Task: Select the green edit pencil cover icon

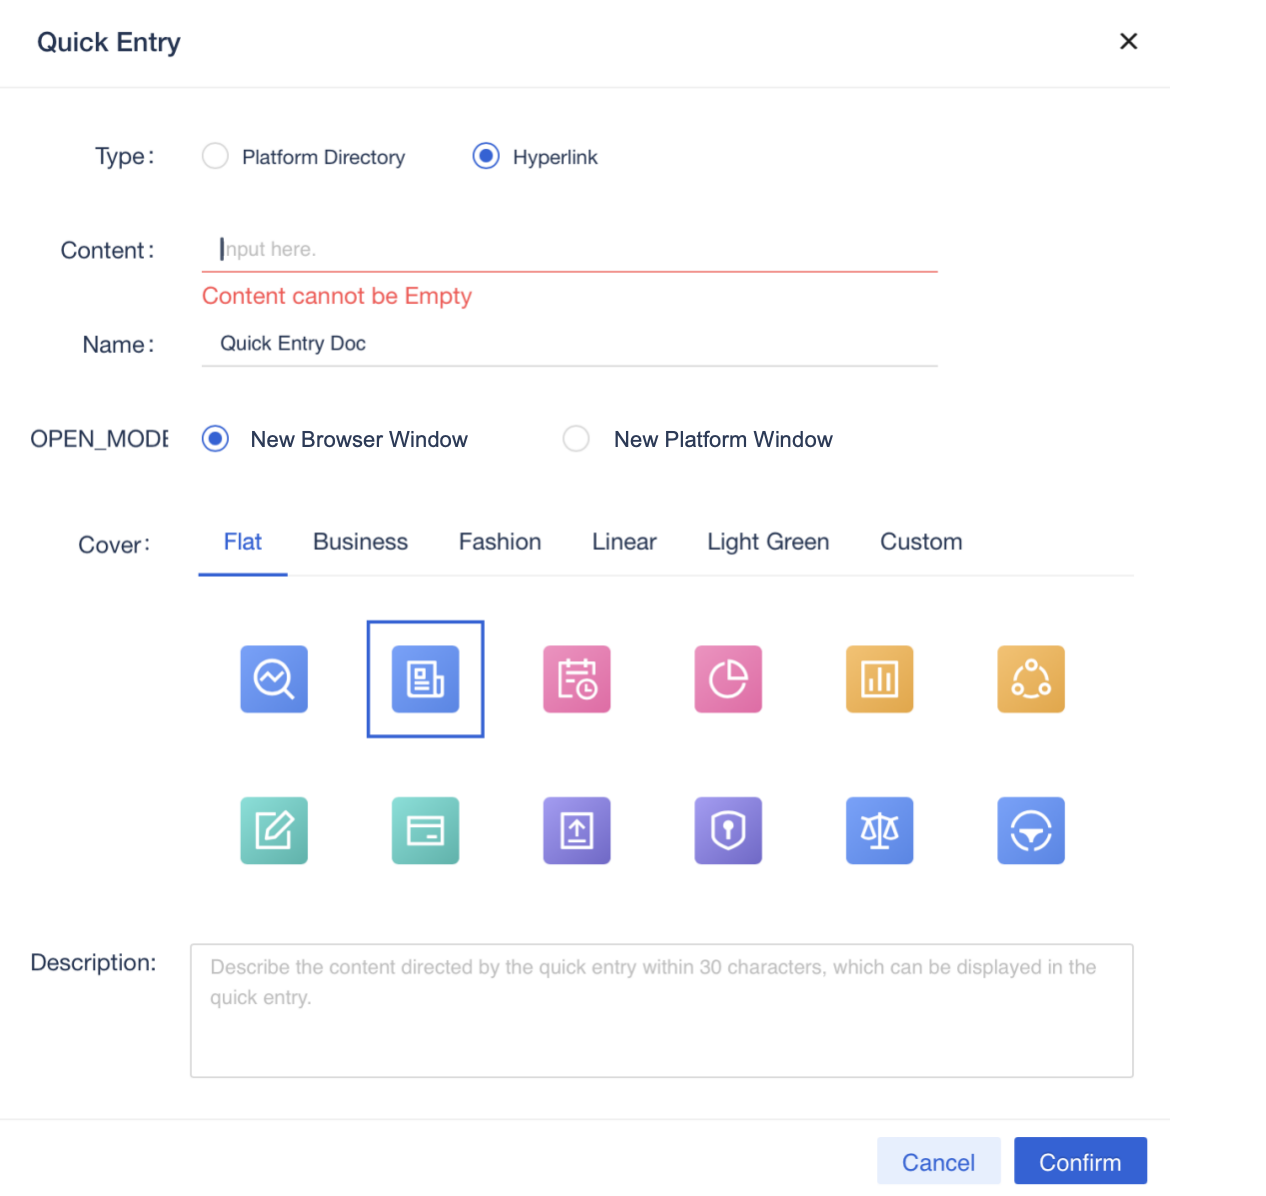Action: 274,830
